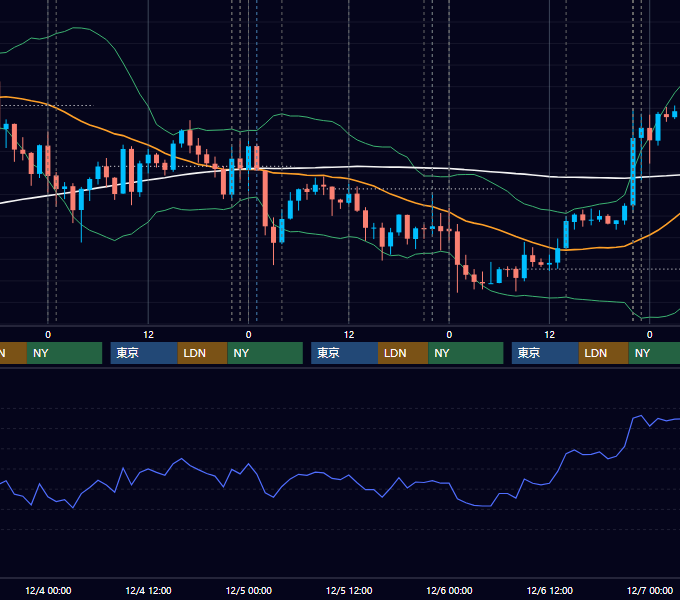Click hour label 0 above 12/6 00:00

pyautogui.click(x=449, y=335)
